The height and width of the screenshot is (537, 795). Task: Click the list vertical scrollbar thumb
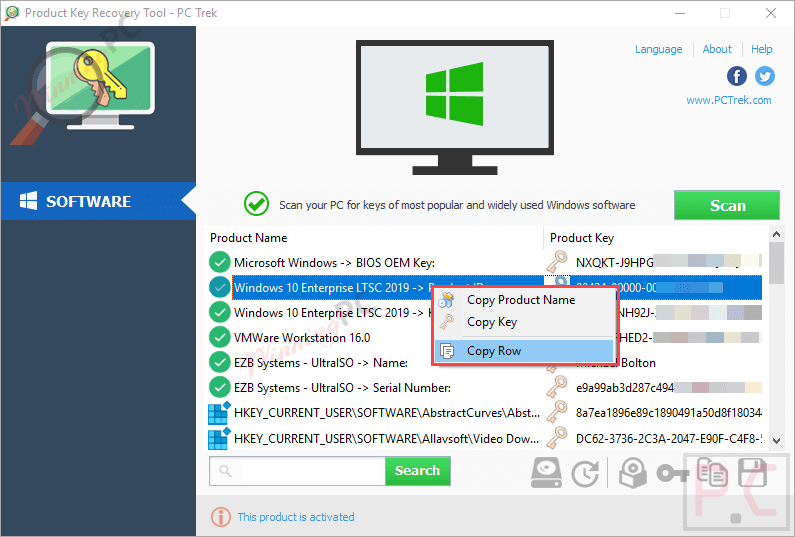776,263
